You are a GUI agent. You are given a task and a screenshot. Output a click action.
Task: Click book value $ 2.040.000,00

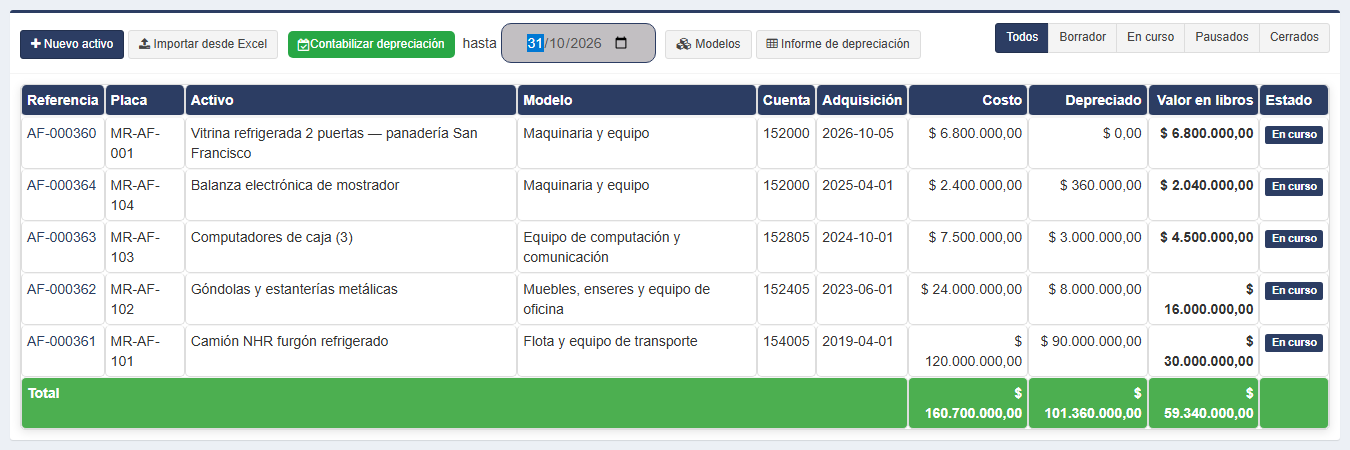(x=1207, y=185)
